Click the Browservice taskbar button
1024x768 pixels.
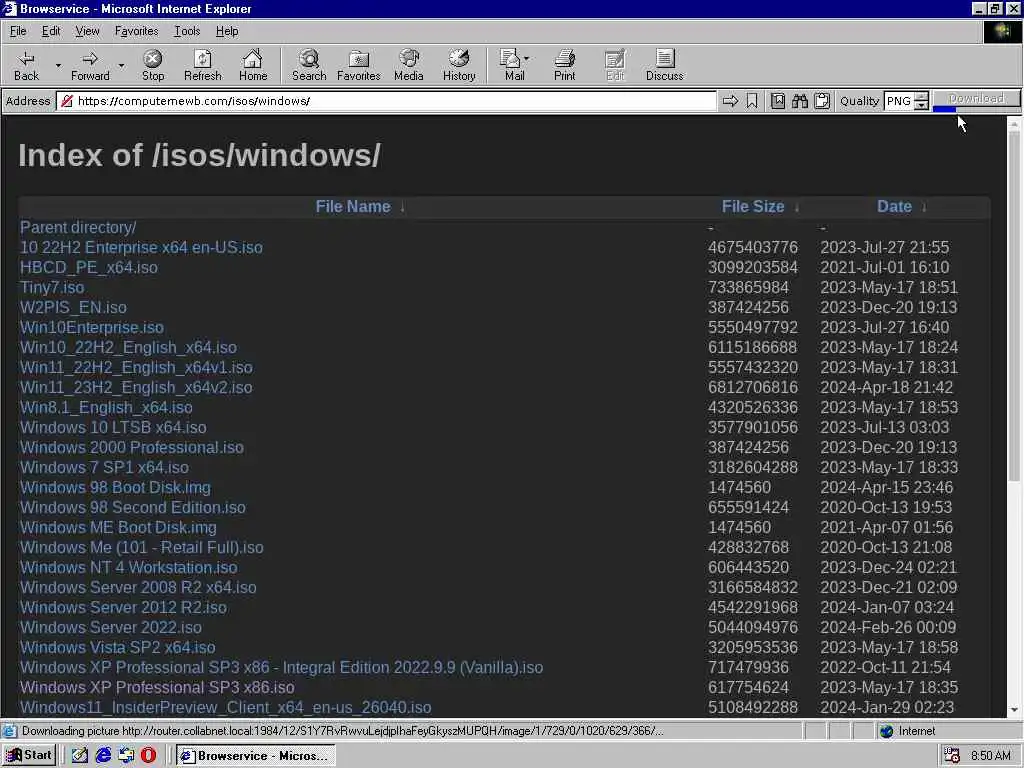[255, 756]
